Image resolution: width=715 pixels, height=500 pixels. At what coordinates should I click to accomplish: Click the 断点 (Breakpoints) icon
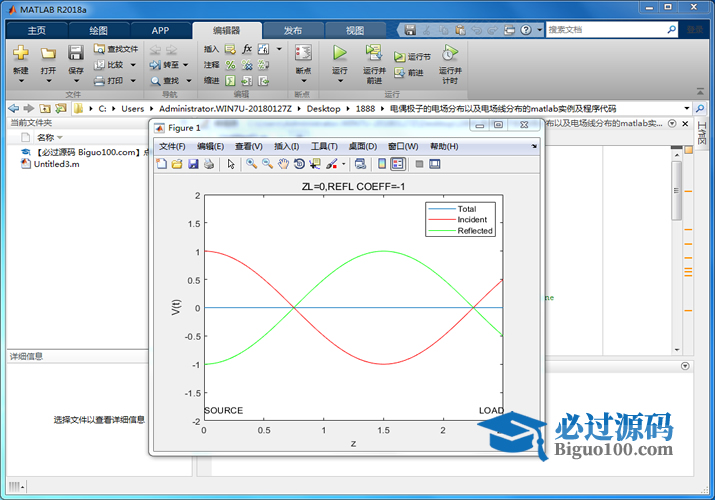click(303, 53)
